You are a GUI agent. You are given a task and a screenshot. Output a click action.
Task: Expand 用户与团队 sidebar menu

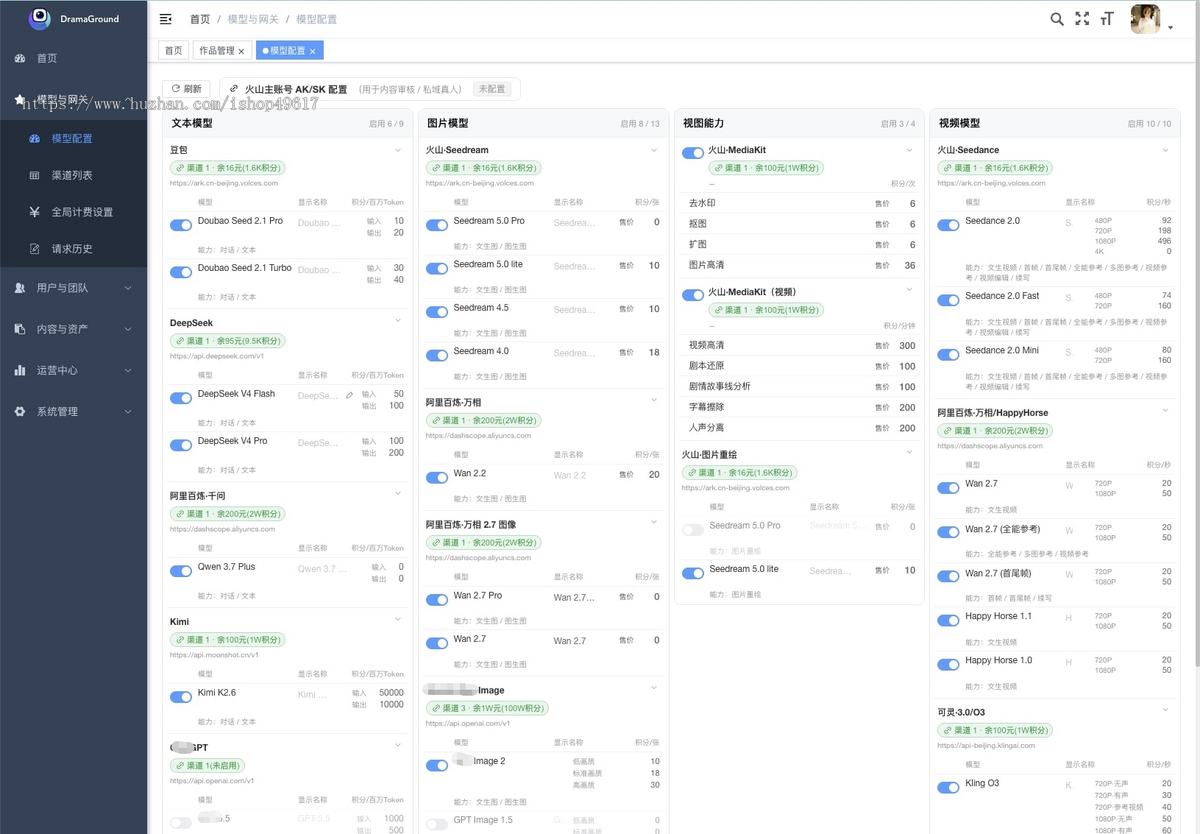(x=73, y=288)
